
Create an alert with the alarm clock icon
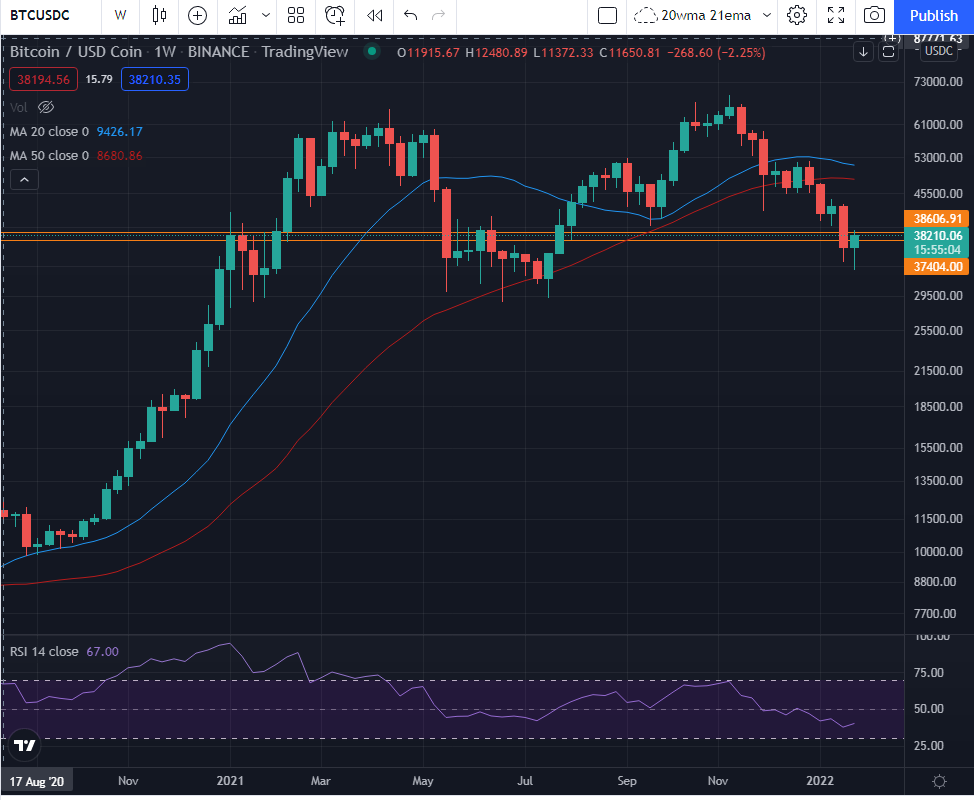tap(335, 16)
